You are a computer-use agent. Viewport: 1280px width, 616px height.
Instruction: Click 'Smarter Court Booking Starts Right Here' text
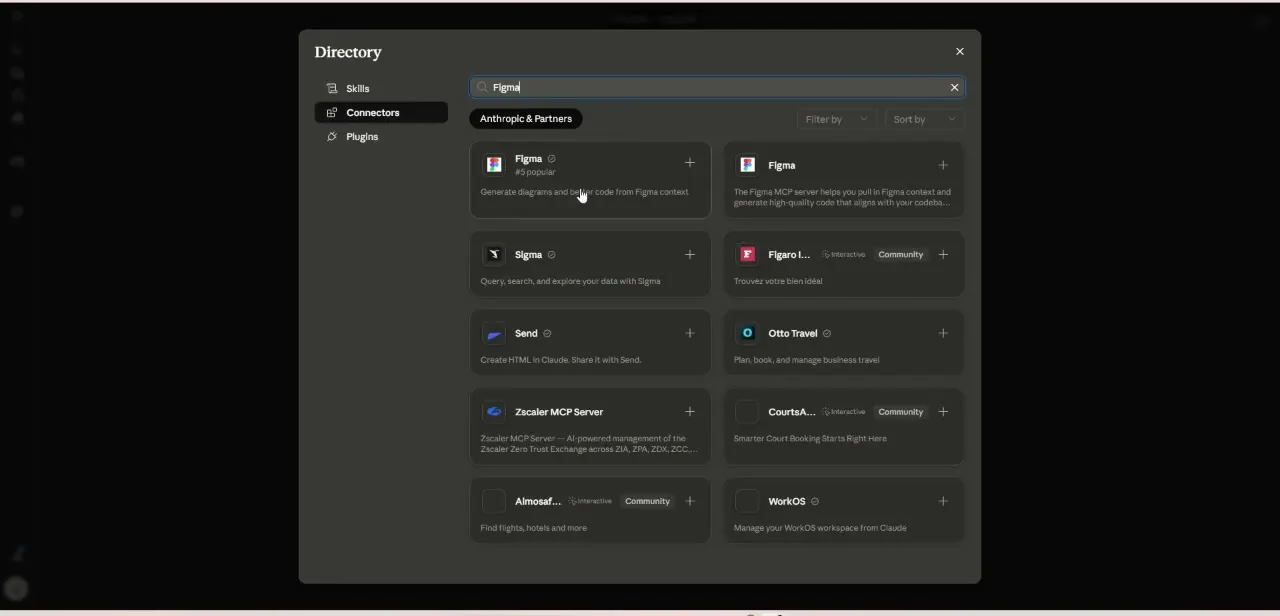point(810,438)
